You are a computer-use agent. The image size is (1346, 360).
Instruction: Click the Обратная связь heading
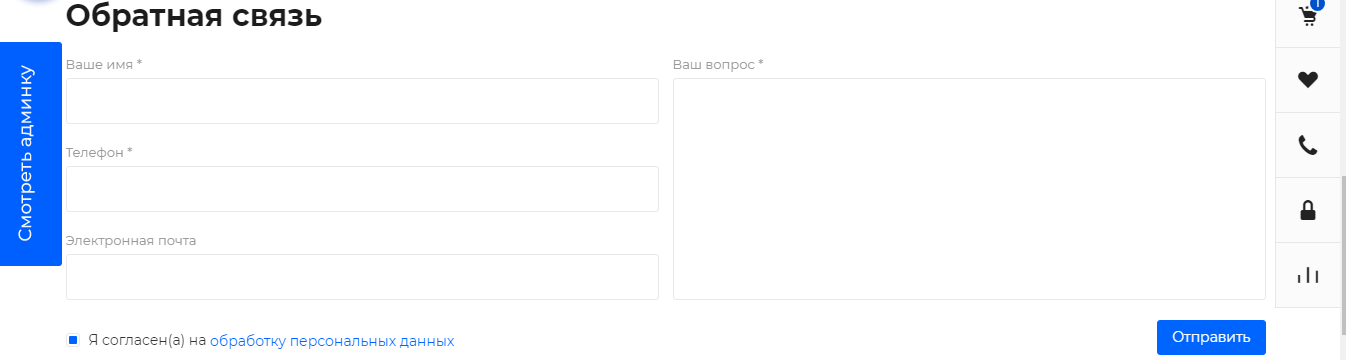[x=194, y=15]
